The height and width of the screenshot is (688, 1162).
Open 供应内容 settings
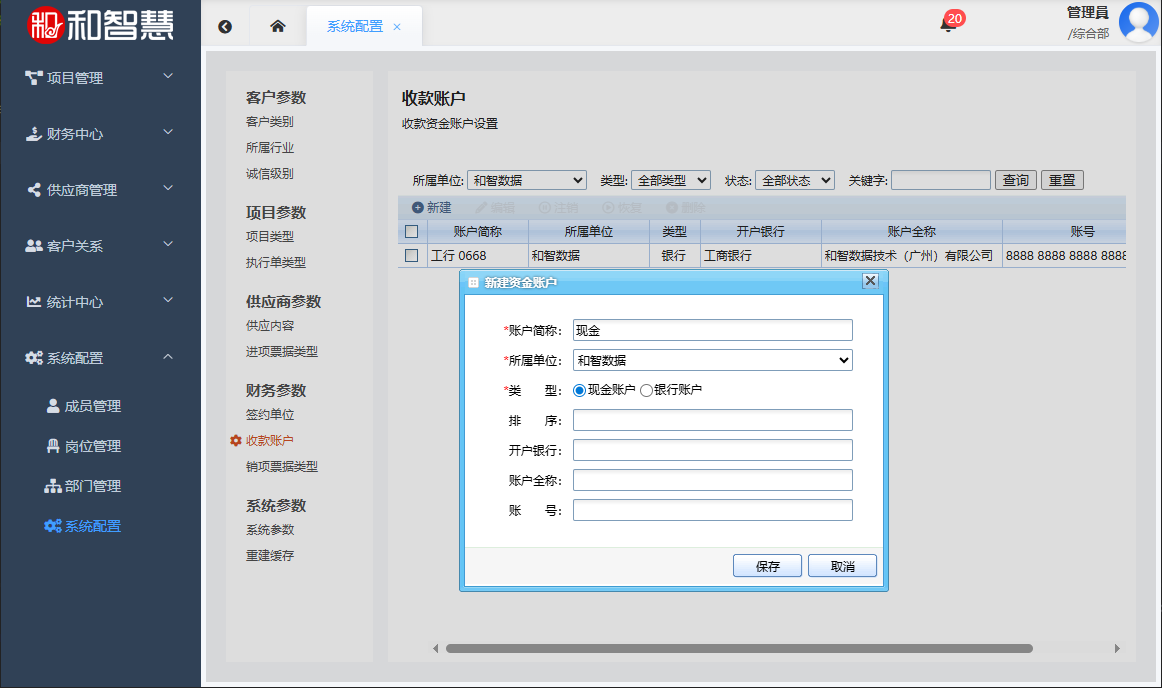270,325
